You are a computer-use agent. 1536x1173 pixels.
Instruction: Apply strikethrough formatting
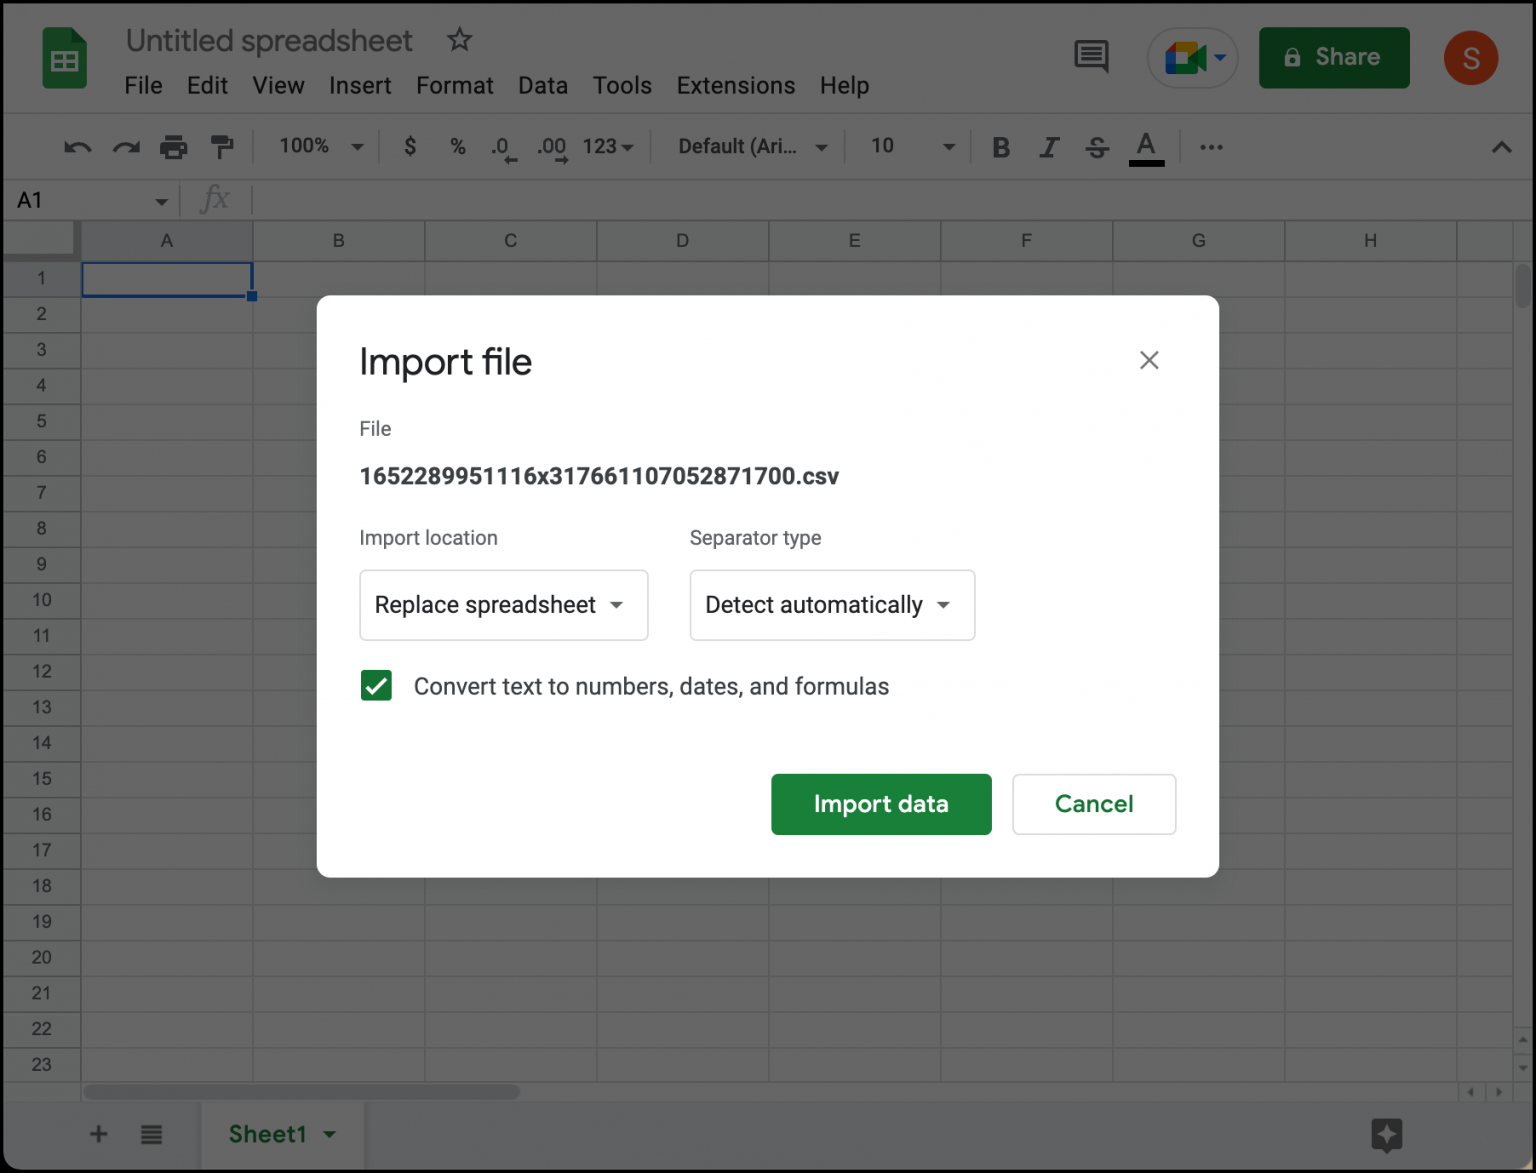1097,146
